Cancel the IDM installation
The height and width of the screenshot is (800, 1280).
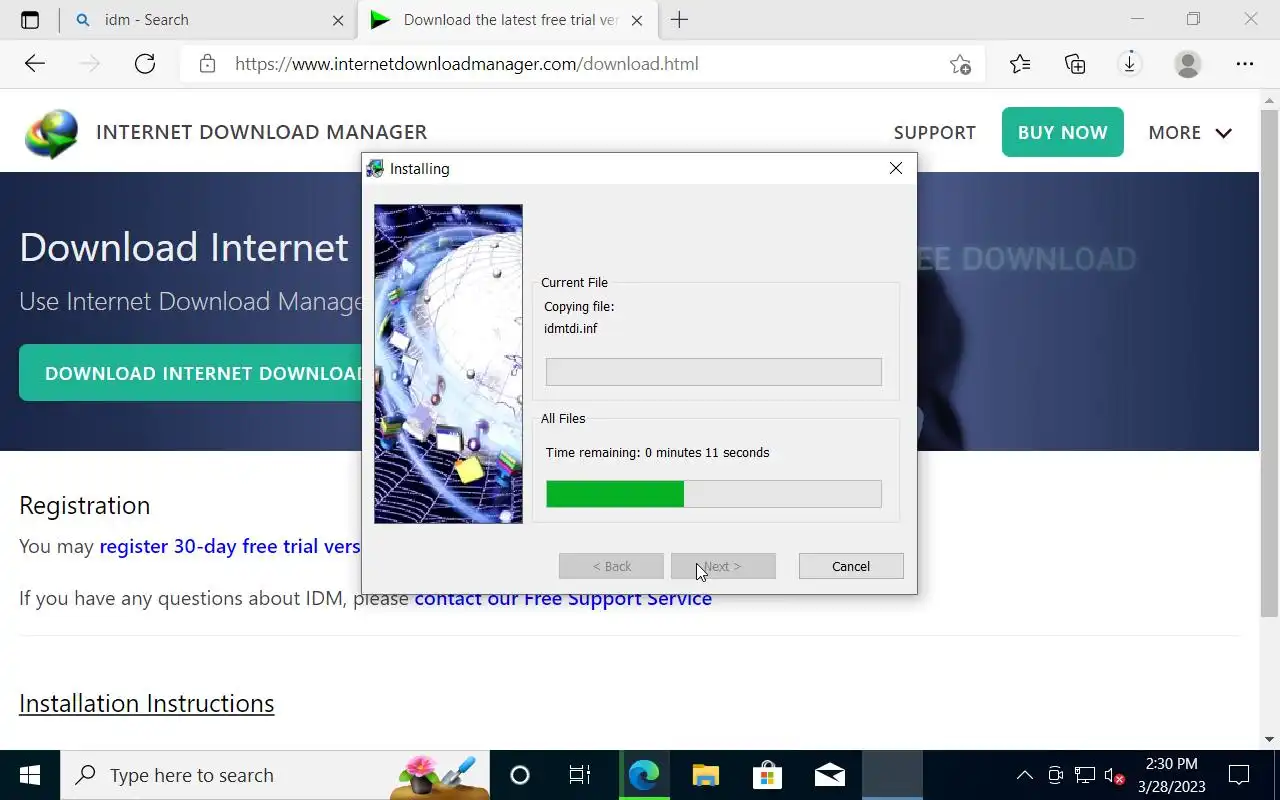[x=851, y=566]
